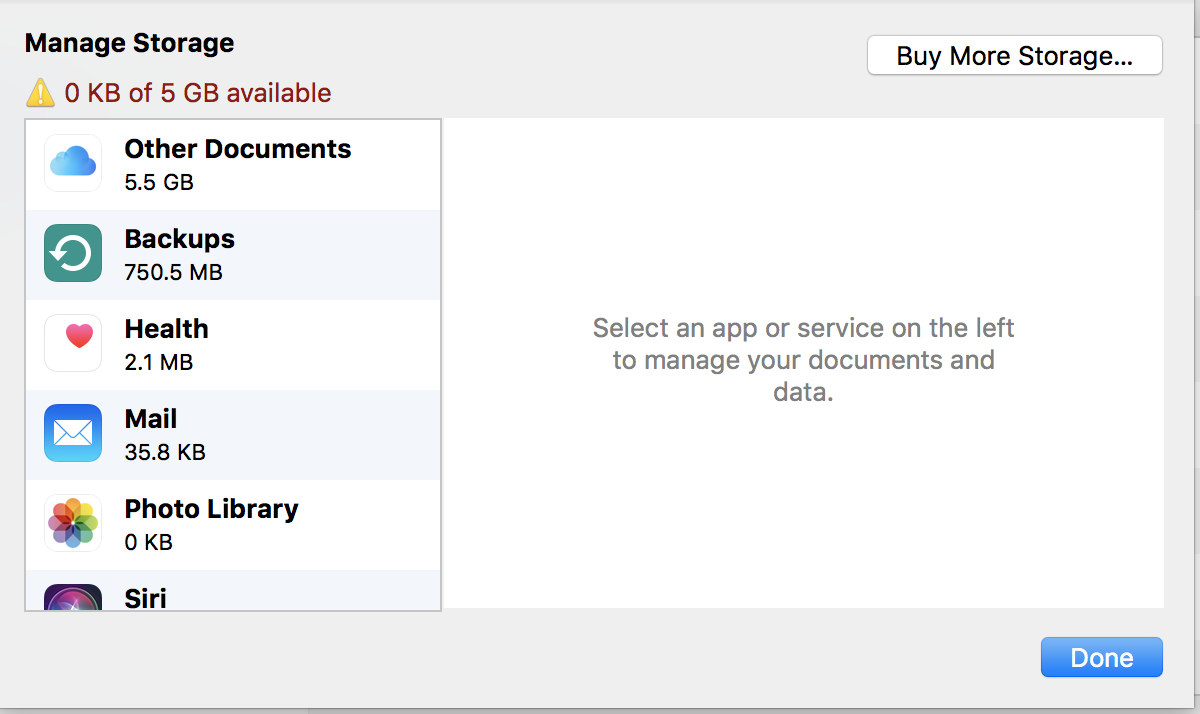
Task: Select the Siri label
Action: tap(146, 598)
